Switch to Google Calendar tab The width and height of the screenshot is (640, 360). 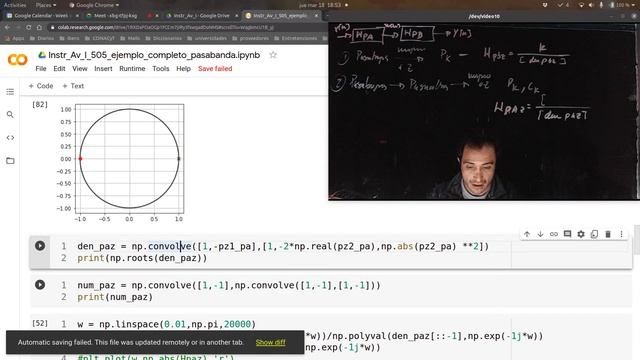coord(41,16)
